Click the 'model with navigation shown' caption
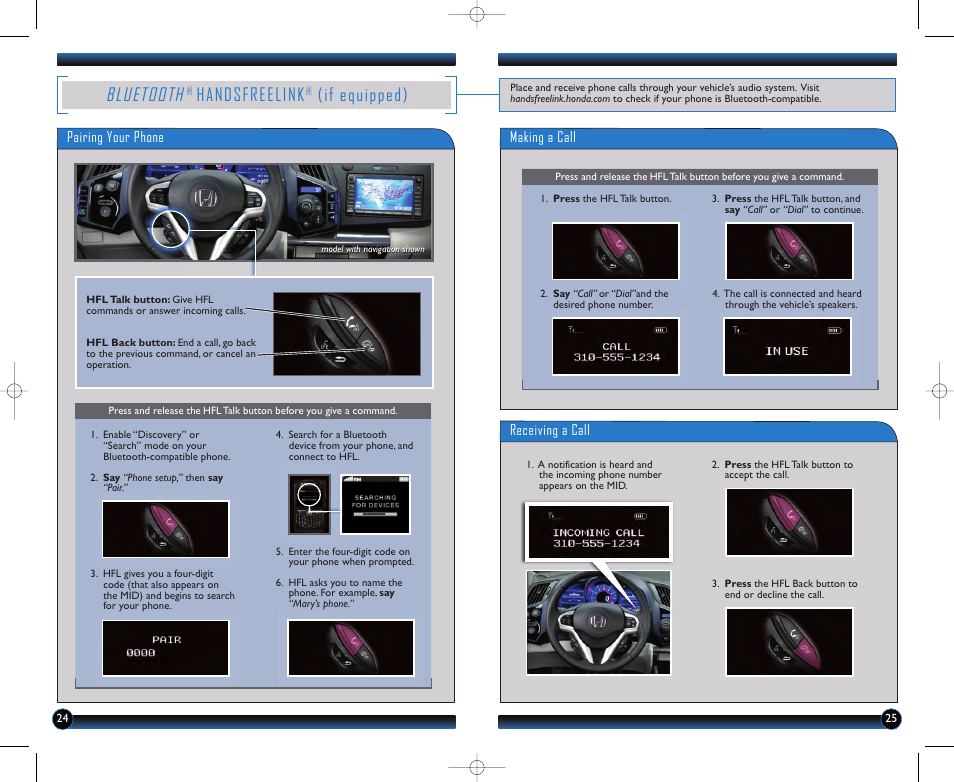The width and height of the screenshot is (954, 782). pyautogui.click(x=372, y=249)
